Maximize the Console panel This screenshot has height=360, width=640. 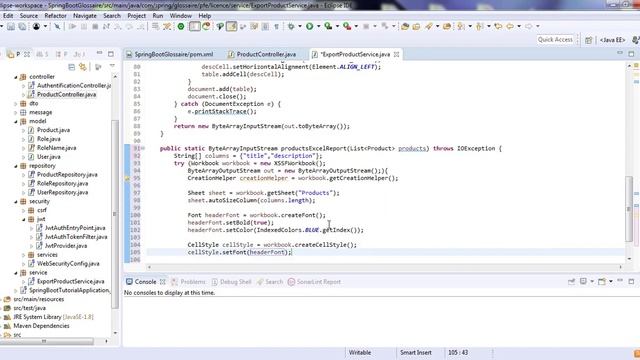point(631,281)
